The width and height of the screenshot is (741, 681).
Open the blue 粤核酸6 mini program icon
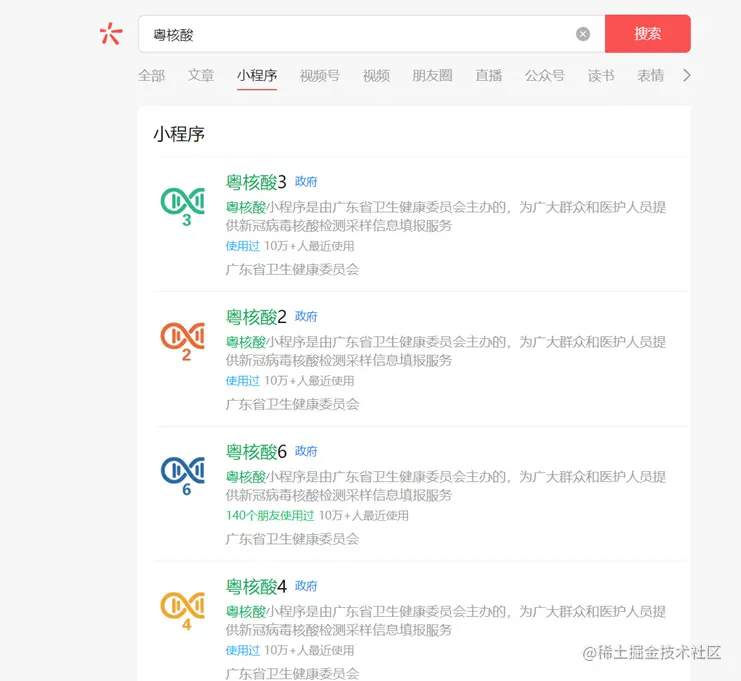[x=183, y=476]
